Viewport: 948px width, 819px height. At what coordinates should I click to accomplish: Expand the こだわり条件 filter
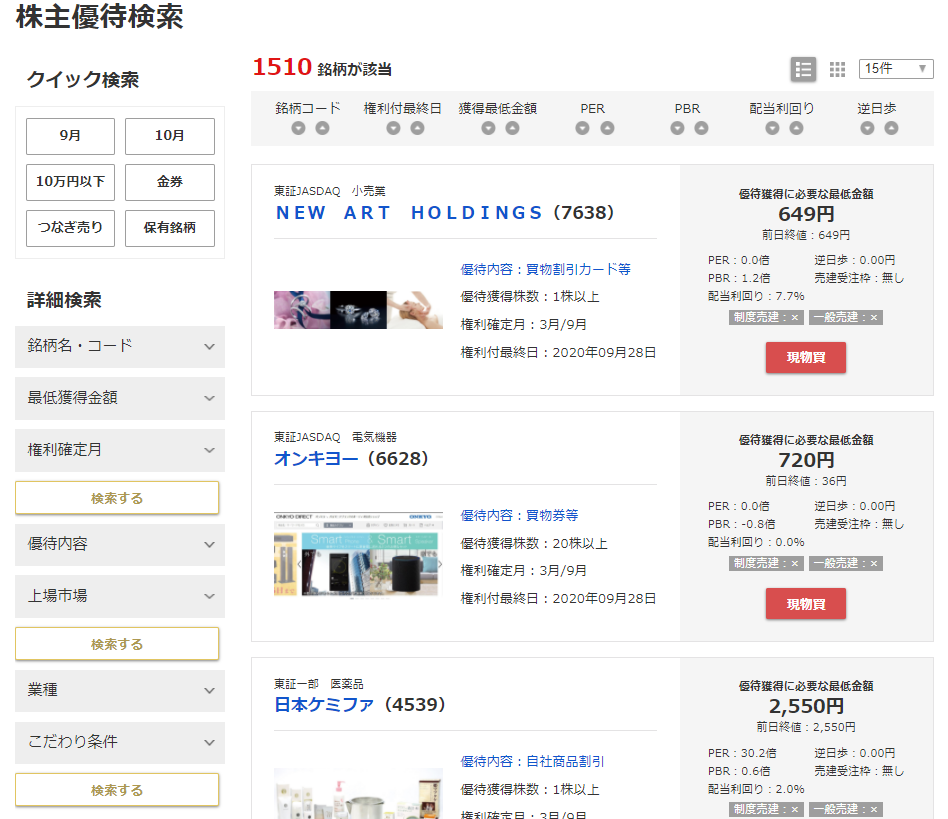point(120,742)
